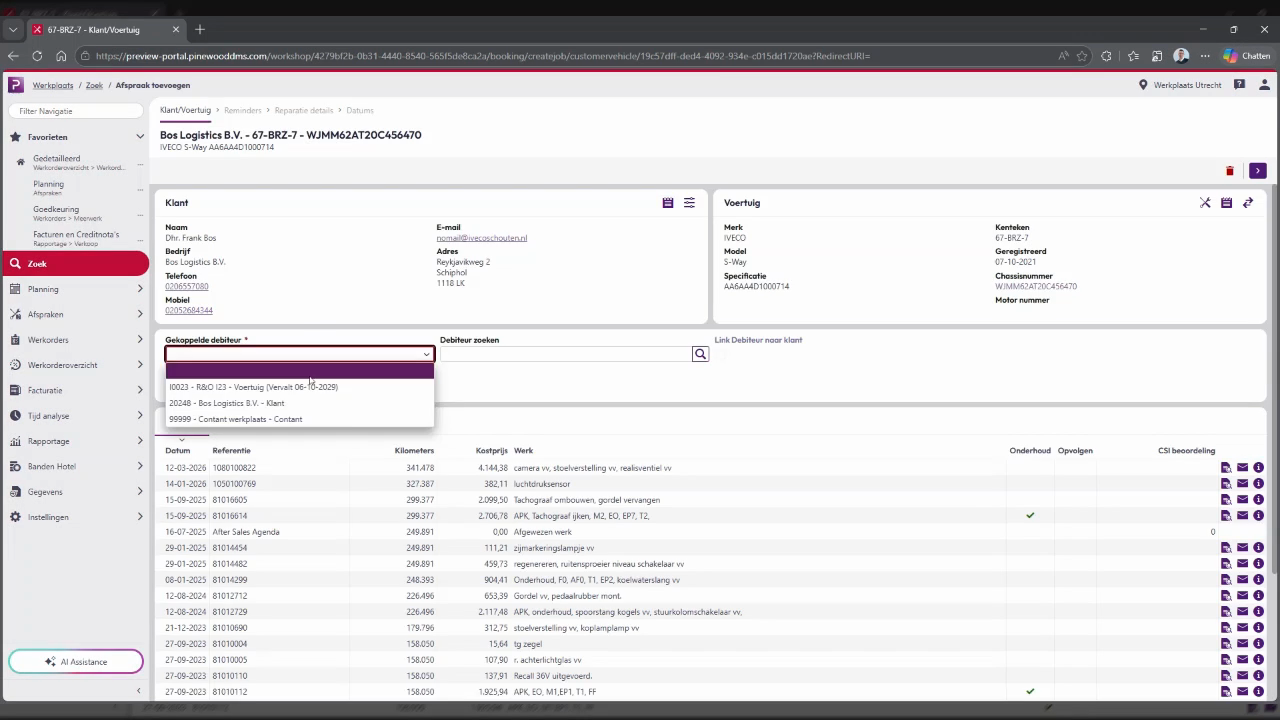Screen dimensions: 1280x720
Task: Show info for the 81012729 row
Action: [x=1258, y=612]
